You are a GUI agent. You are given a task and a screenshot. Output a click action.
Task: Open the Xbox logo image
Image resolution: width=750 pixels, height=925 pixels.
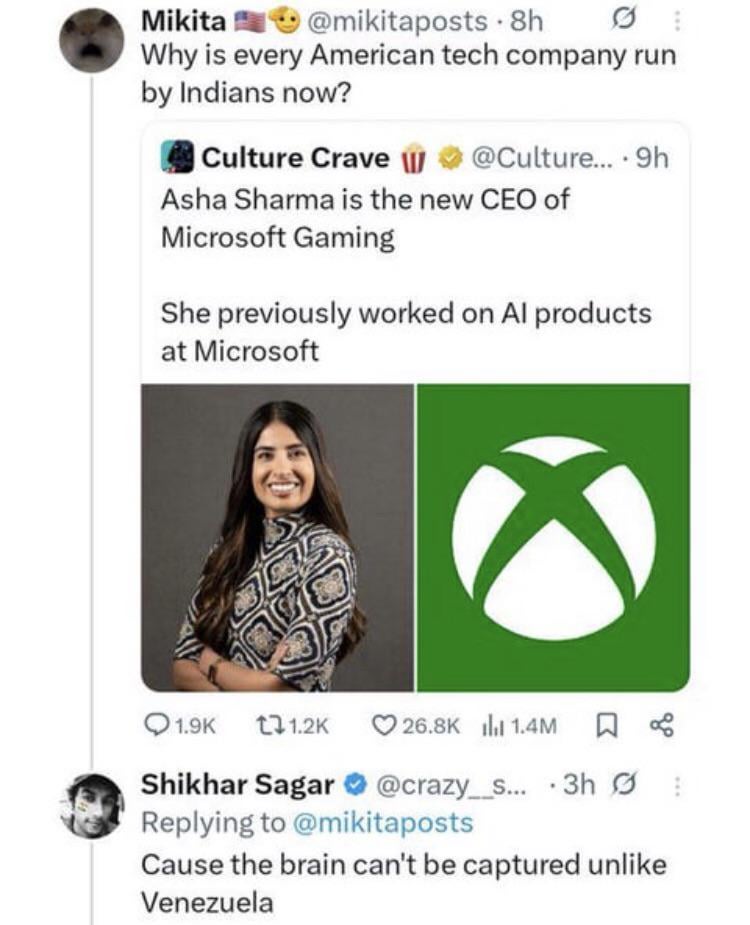[553, 538]
